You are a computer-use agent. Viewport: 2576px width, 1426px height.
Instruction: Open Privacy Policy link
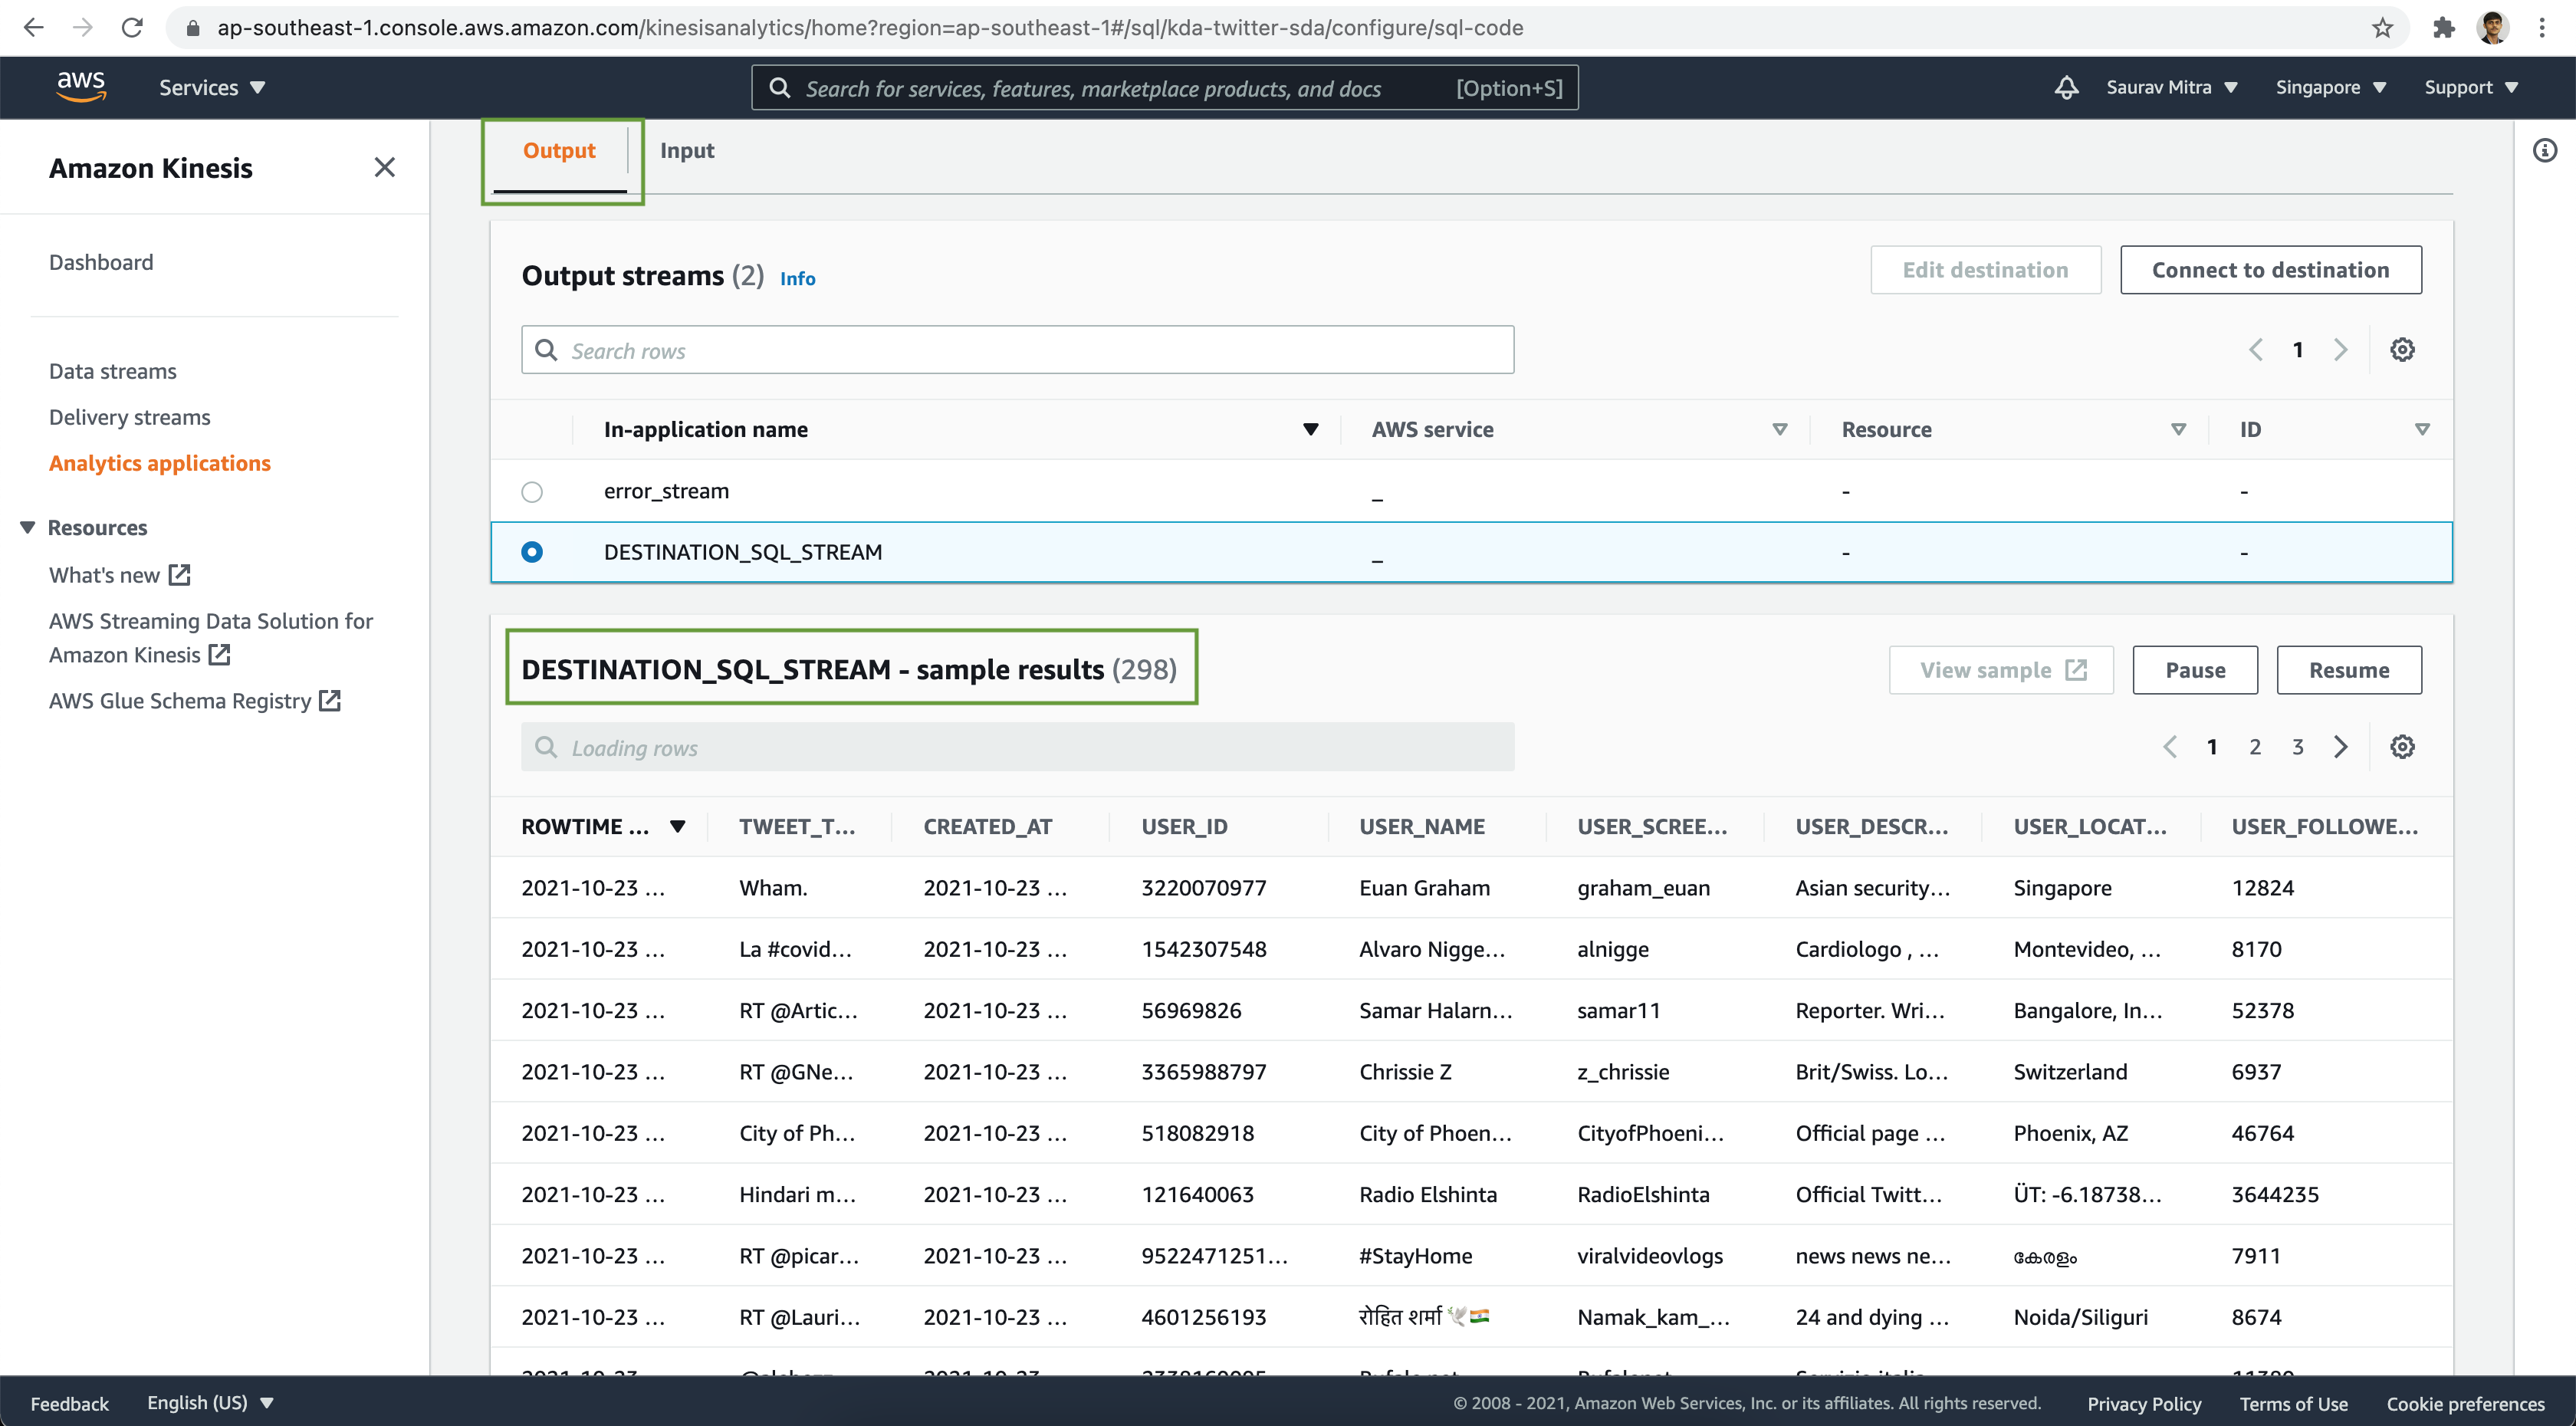click(2144, 1403)
